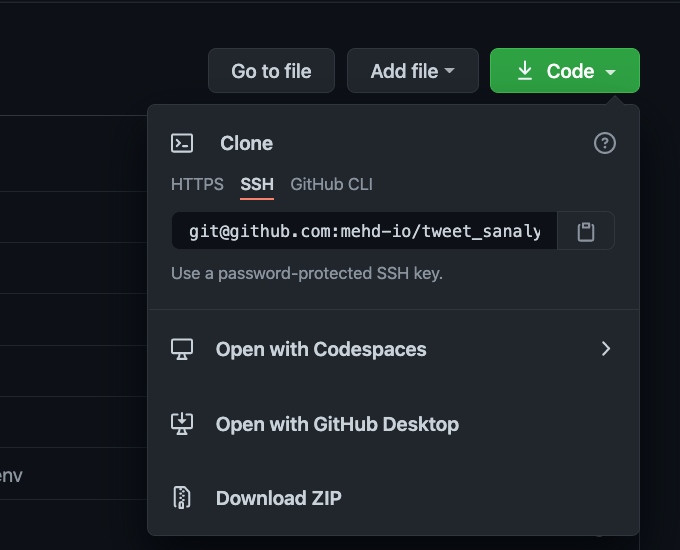Click the Go to file button
Image resolution: width=680 pixels, height=550 pixels.
click(271, 71)
